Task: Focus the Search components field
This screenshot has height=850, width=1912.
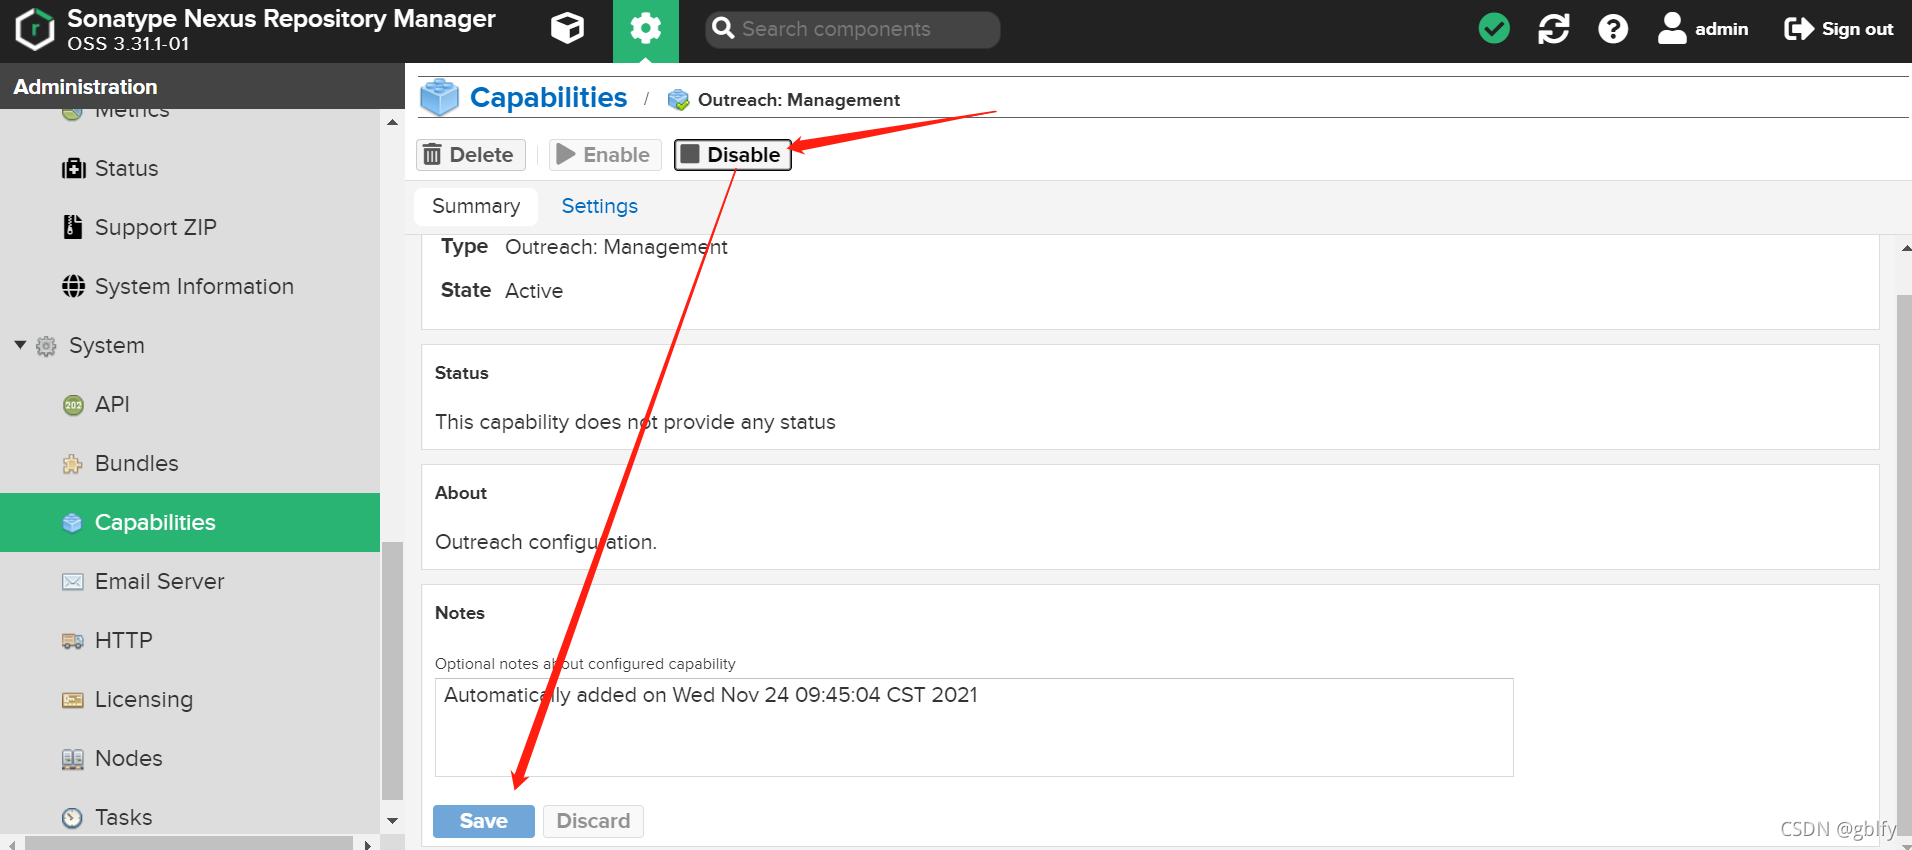Action: [852, 29]
